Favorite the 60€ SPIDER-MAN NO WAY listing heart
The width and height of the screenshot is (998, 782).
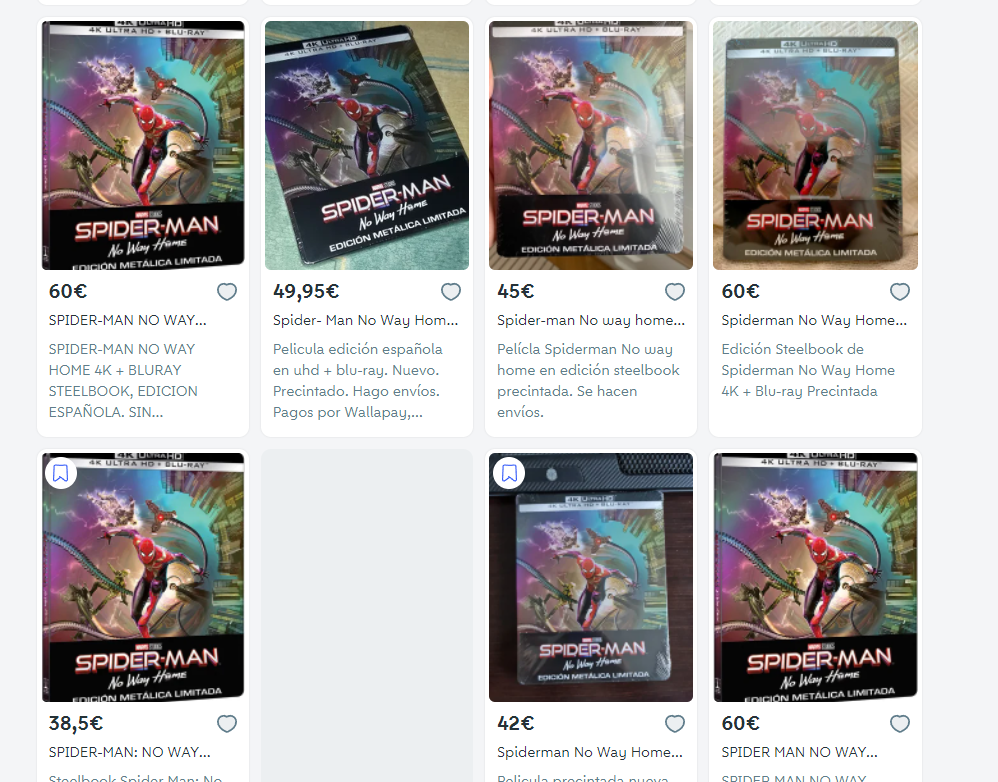[x=227, y=291]
